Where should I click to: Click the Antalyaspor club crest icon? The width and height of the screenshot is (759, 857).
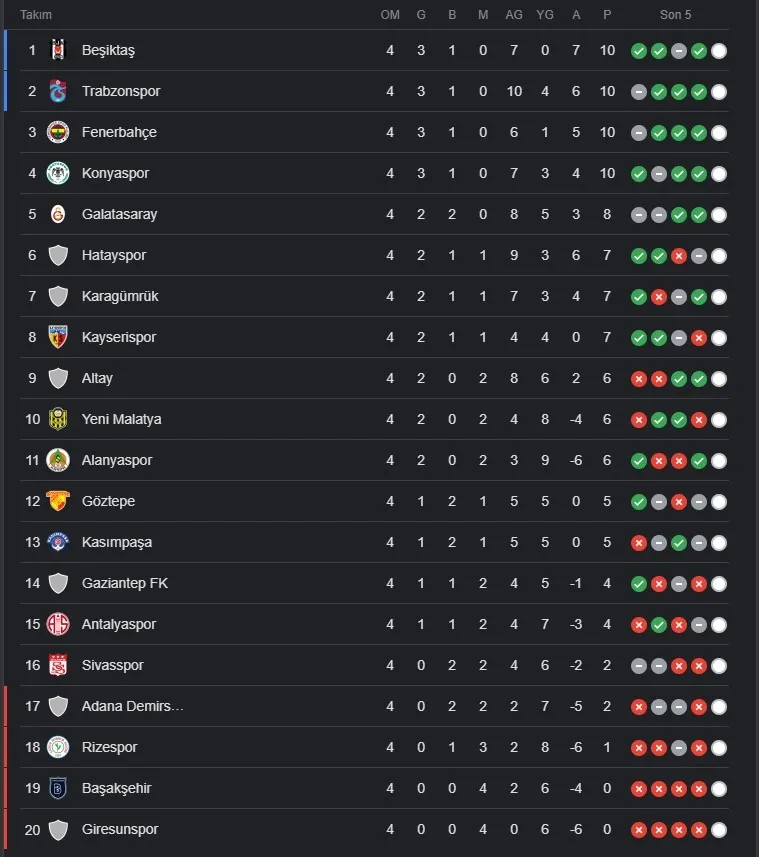(x=57, y=624)
